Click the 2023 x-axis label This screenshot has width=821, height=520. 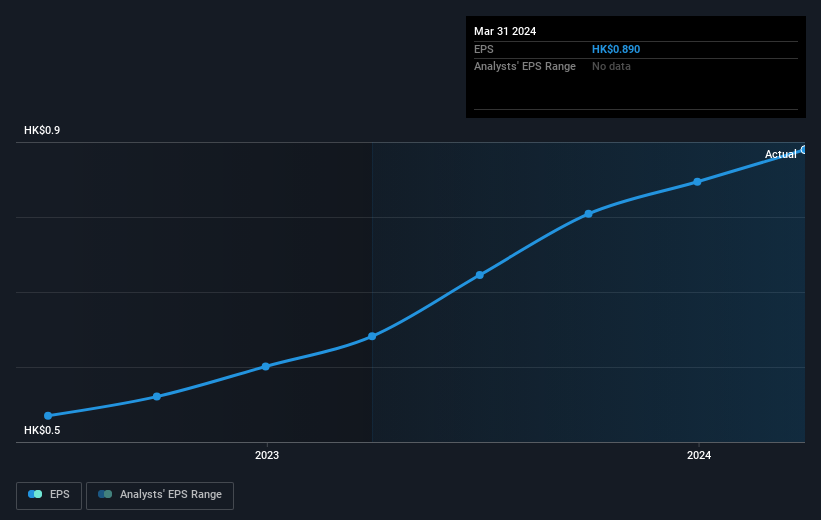click(267, 456)
